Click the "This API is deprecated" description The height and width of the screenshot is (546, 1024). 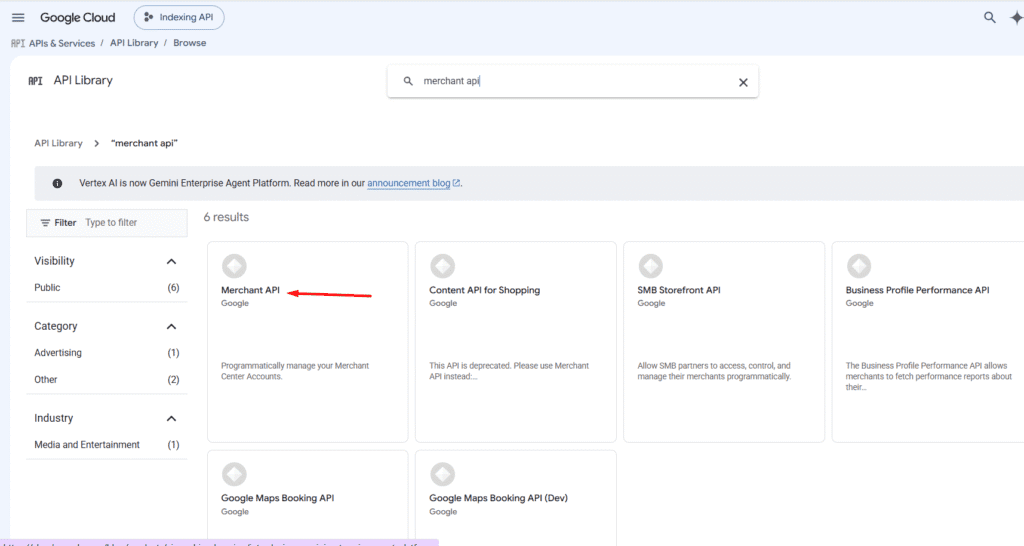coord(509,372)
